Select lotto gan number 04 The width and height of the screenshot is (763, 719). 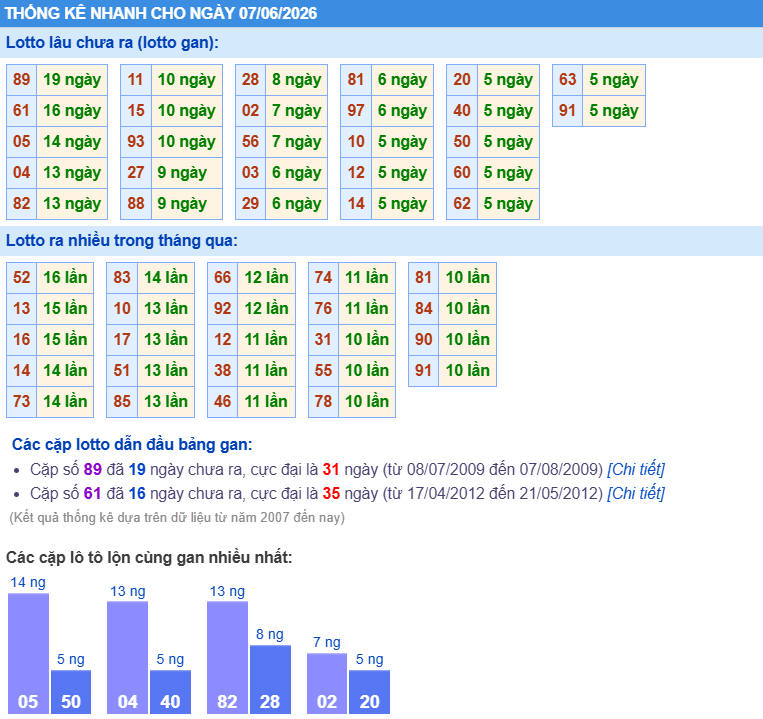(x=22, y=173)
